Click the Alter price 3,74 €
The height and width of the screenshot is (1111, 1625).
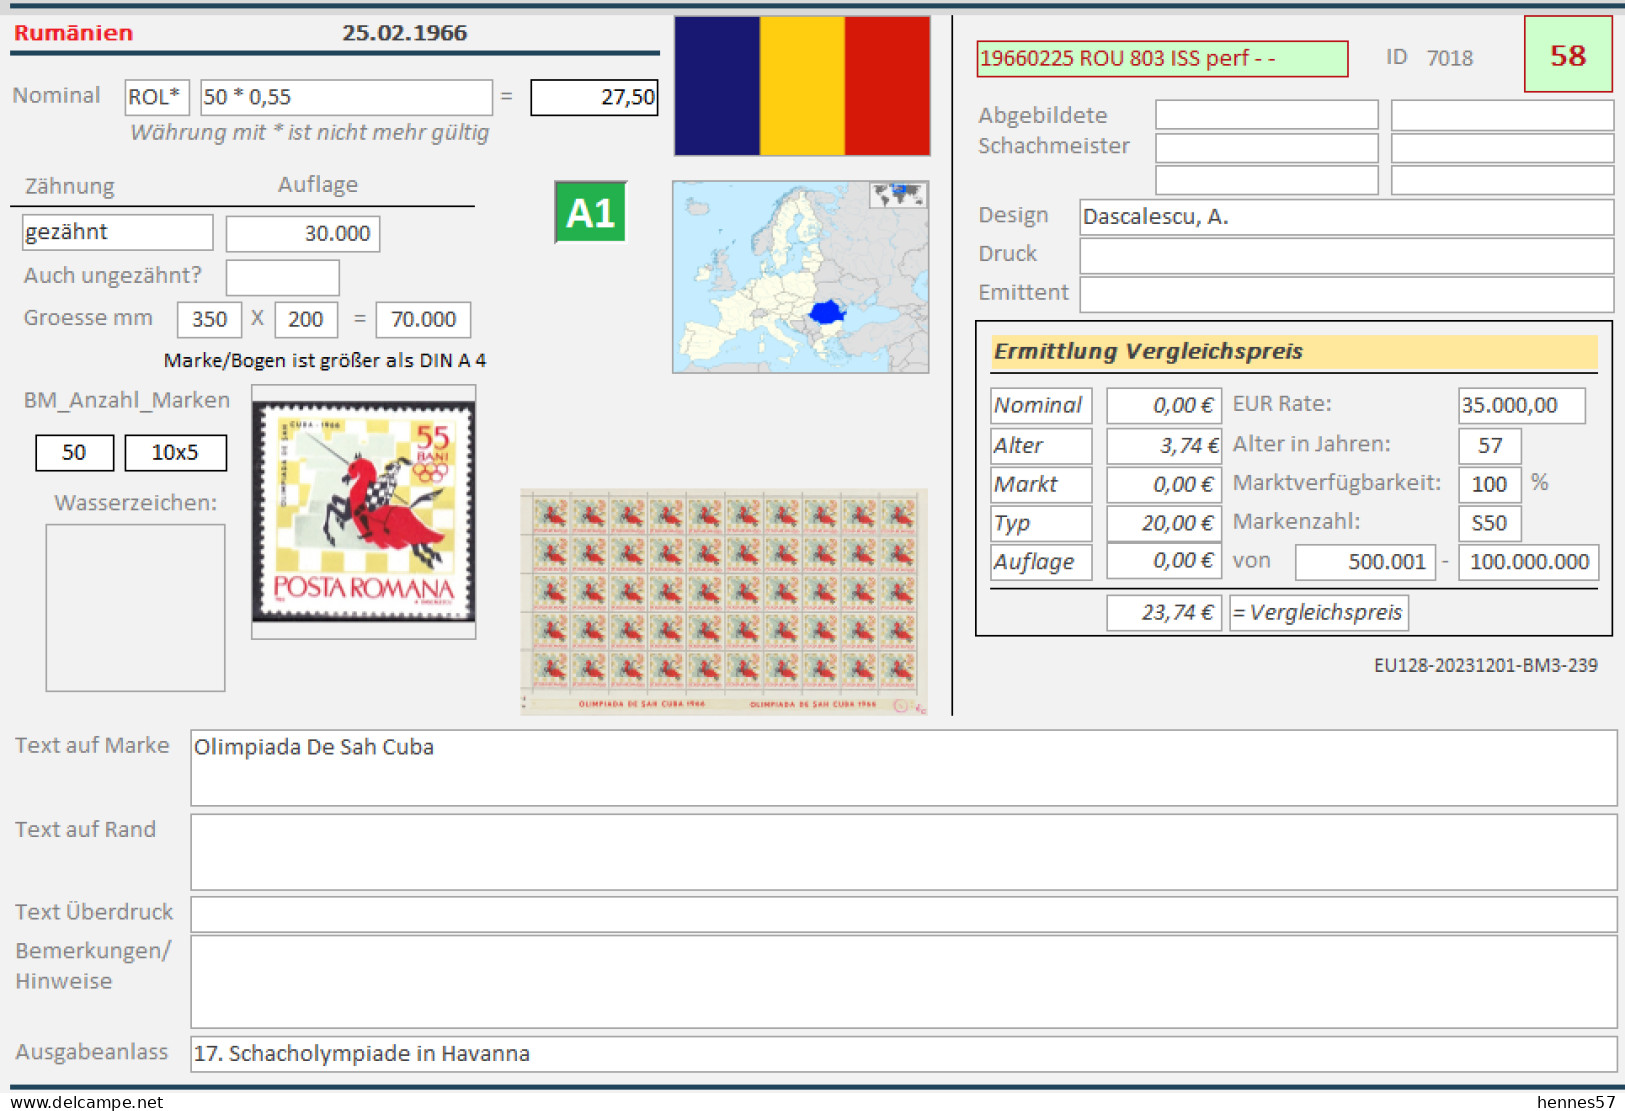(1164, 446)
